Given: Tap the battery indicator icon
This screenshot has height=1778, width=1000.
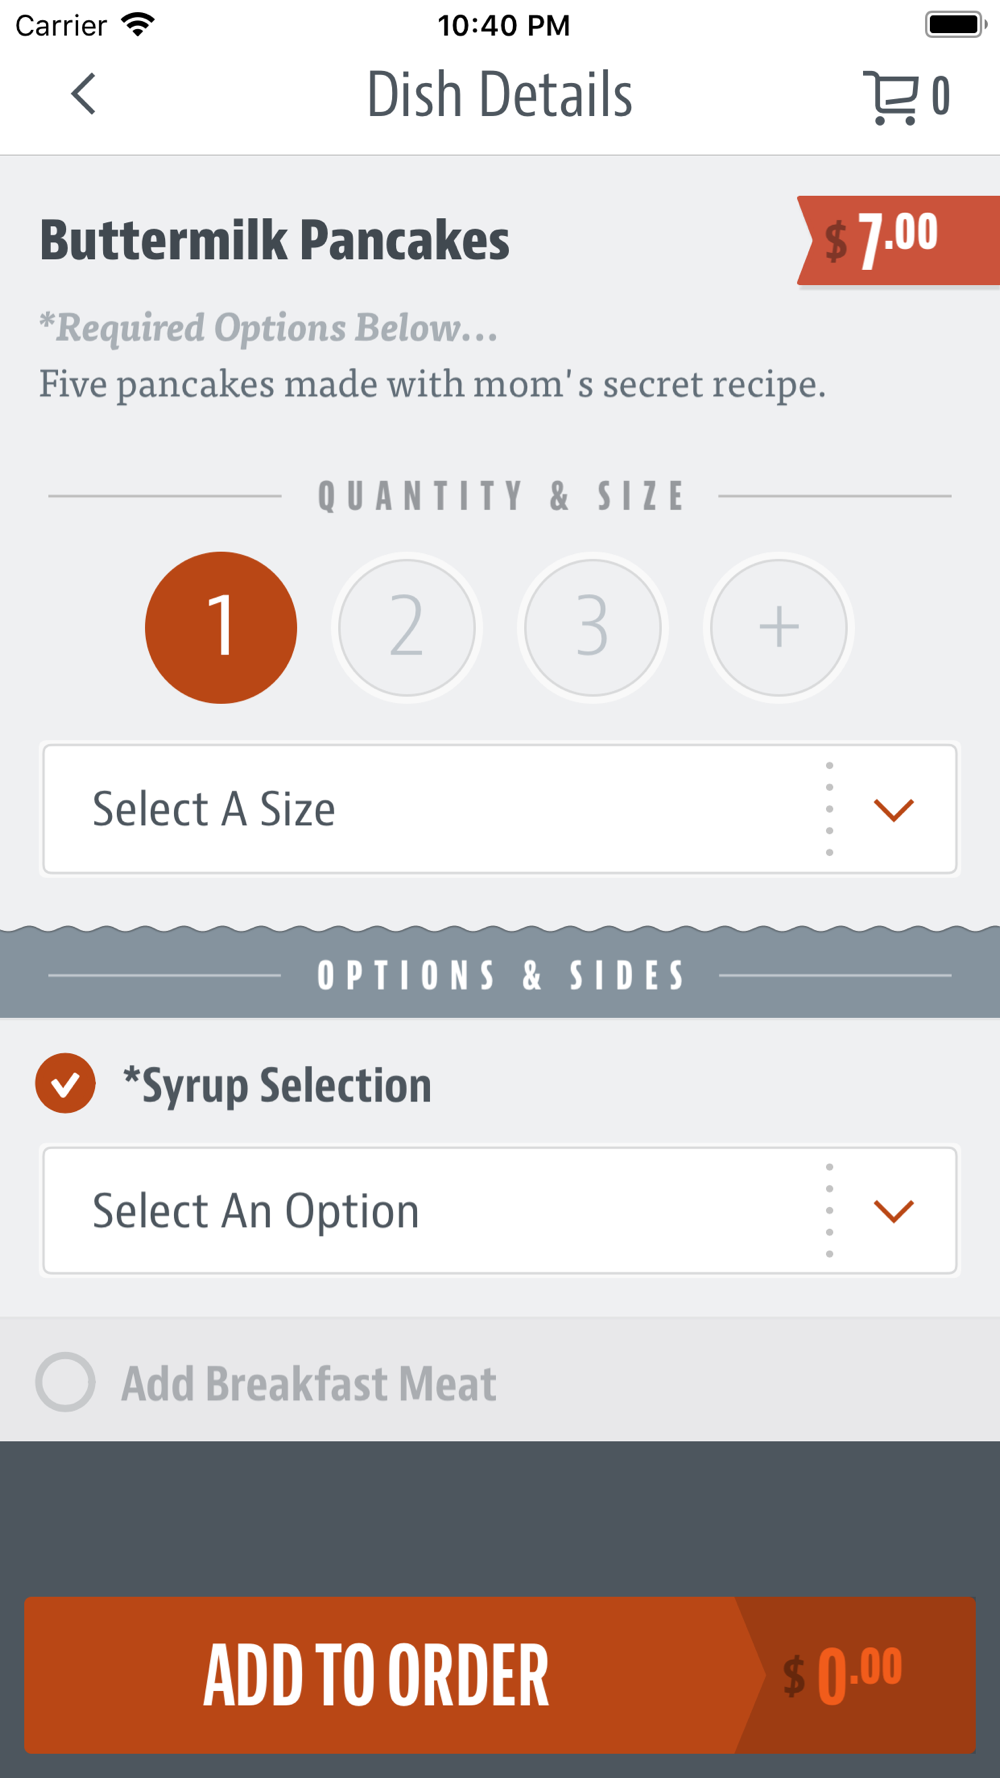Looking at the screenshot, I should click(x=955, y=24).
